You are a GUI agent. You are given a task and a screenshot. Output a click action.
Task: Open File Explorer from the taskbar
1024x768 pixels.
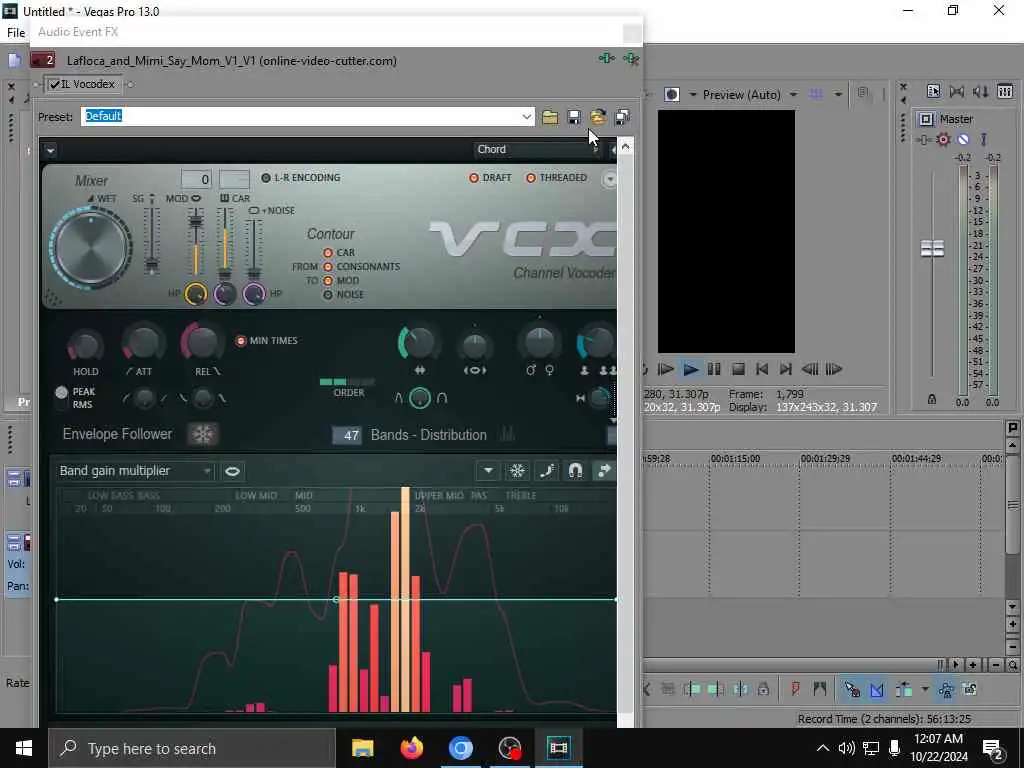362,748
